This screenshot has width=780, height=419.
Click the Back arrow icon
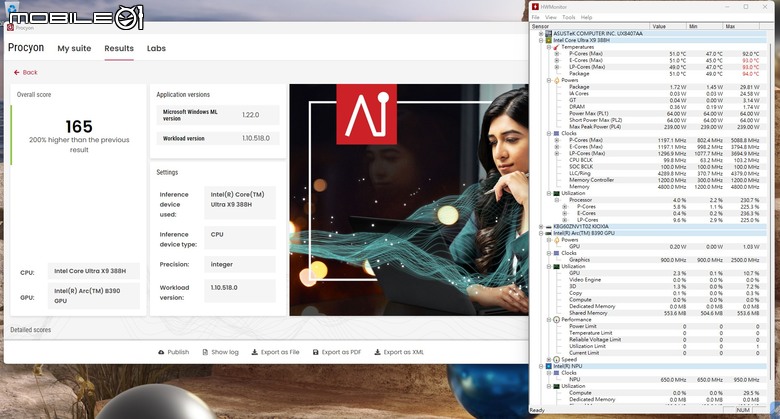(16, 72)
